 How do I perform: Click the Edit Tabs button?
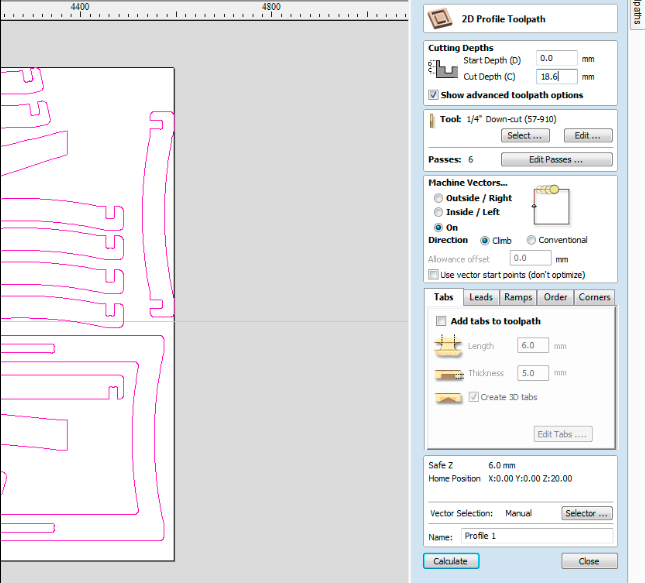563,434
